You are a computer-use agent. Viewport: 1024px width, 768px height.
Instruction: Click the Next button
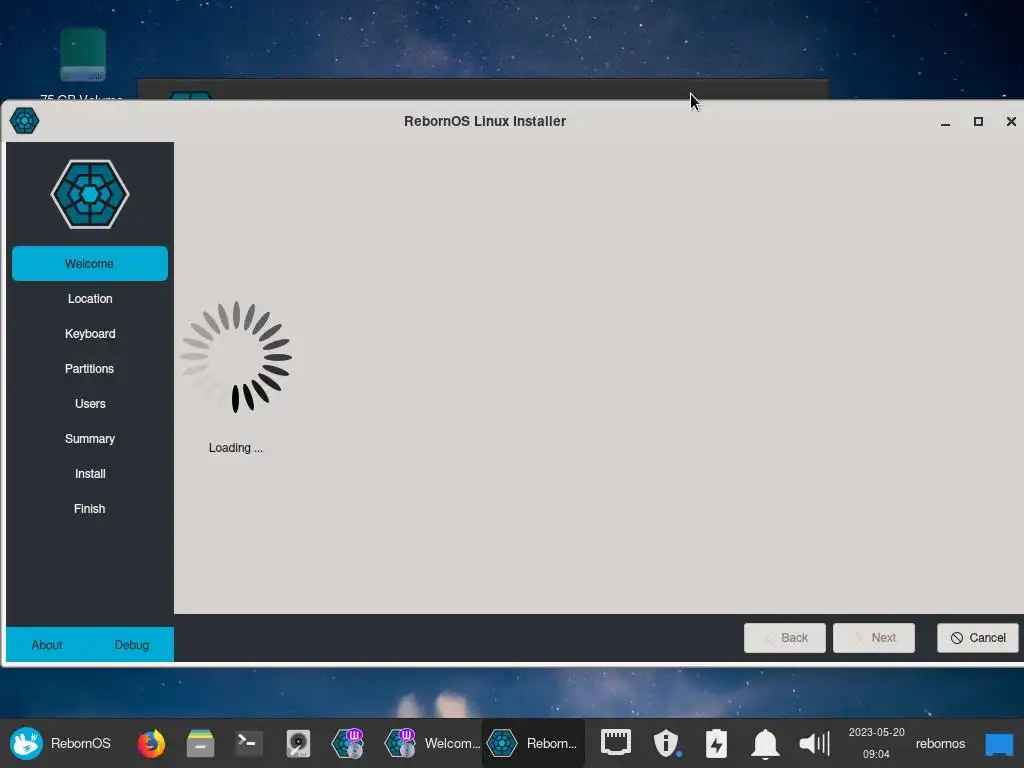click(x=874, y=637)
